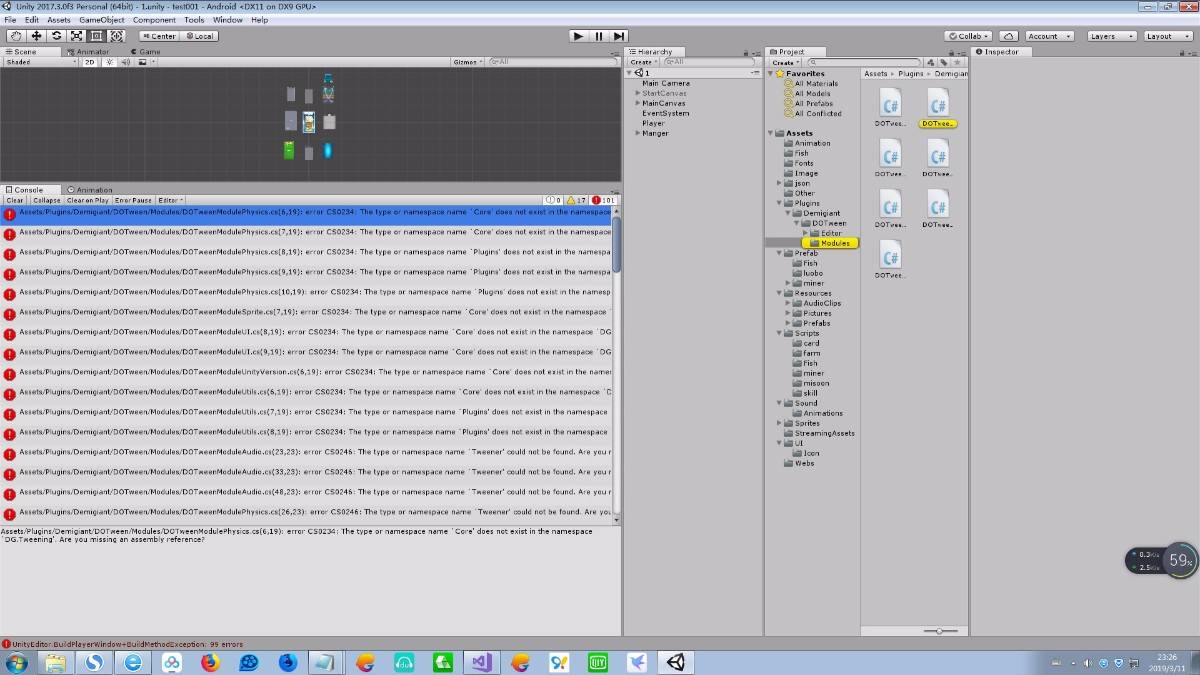This screenshot has width=1200, height=675.
Task: Click Project search field
Action: tap(866, 62)
